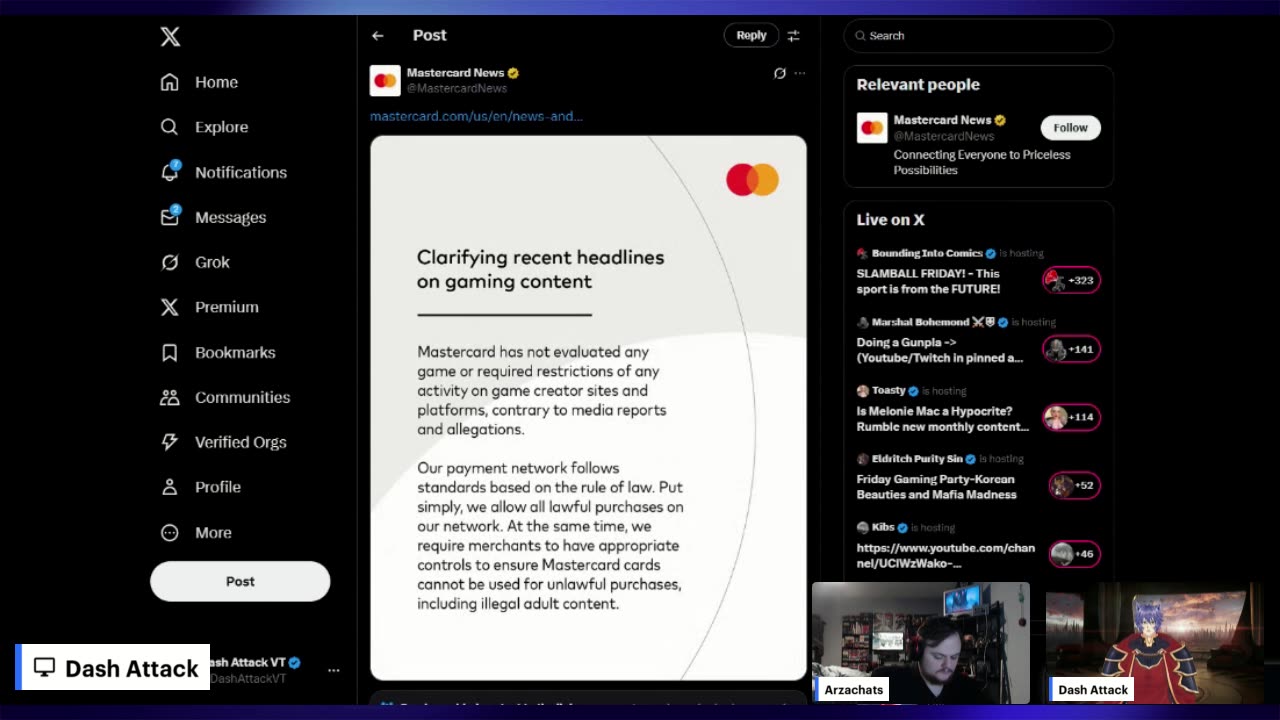Click the X logo in the sidebar
The width and height of the screenshot is (1280, 720).
coord(170,37)
